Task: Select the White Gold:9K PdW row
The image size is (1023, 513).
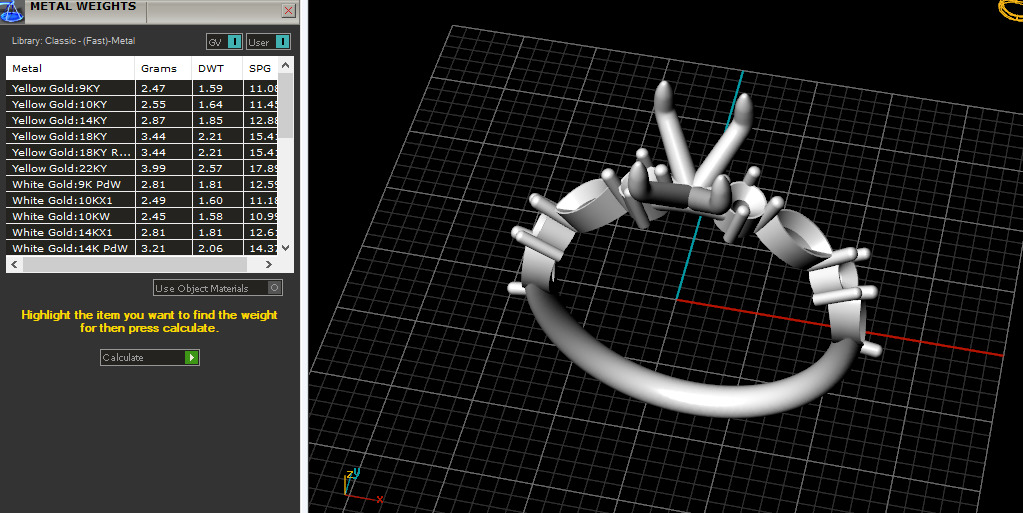Action: click(x=142, y=184)
